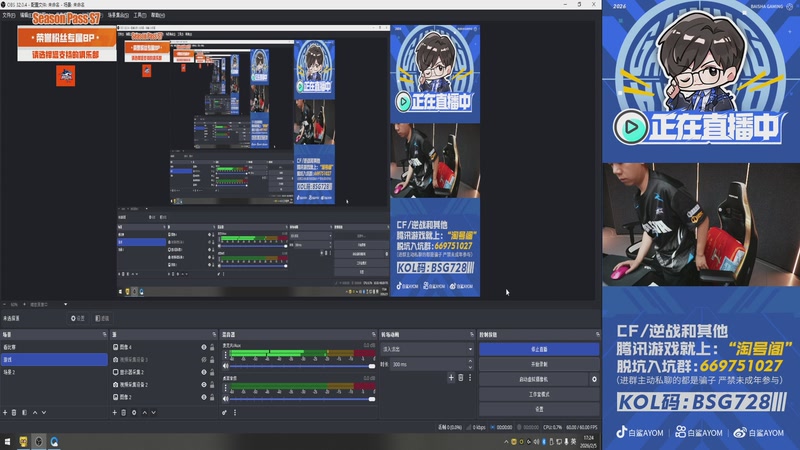Increase transition duration with stepper up arrow
Image resolution: width=800 pixels, height=450 pixels.
pyautogui.click(x=470, y=361)
